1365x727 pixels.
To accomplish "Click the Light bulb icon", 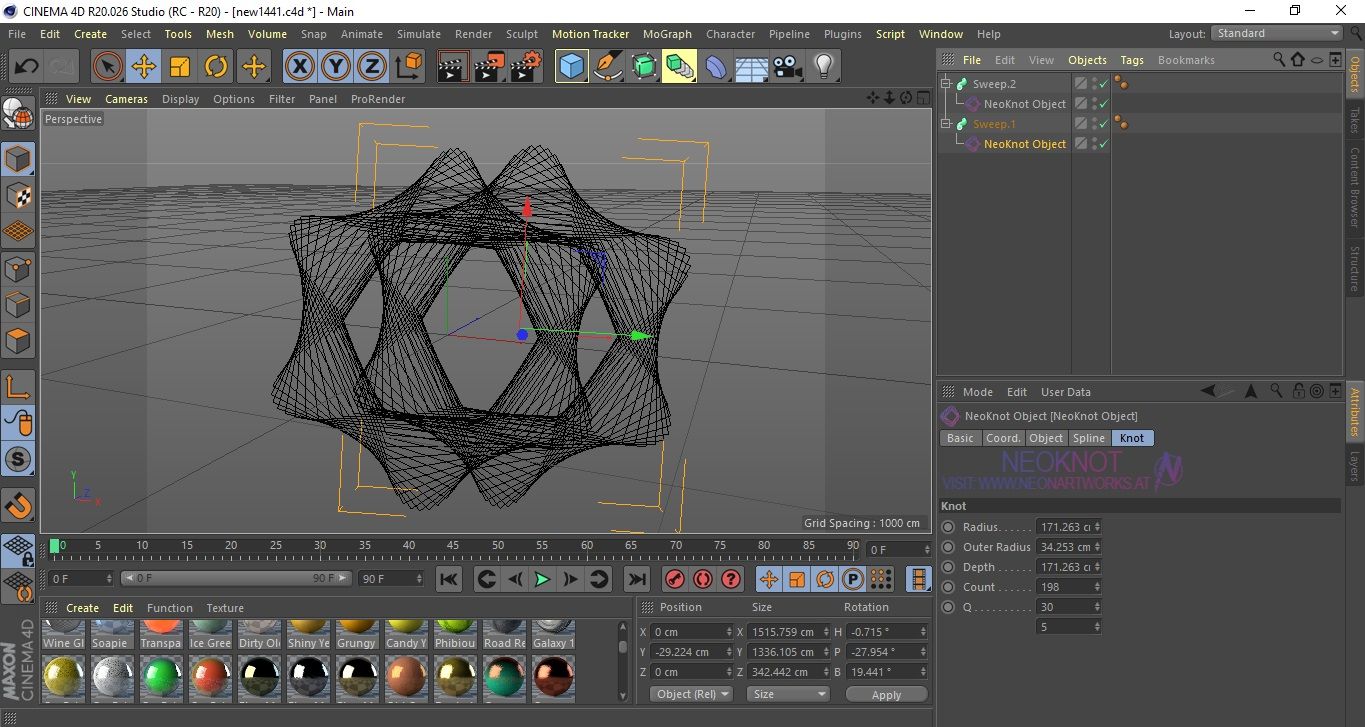I will [x=823, y=67].
